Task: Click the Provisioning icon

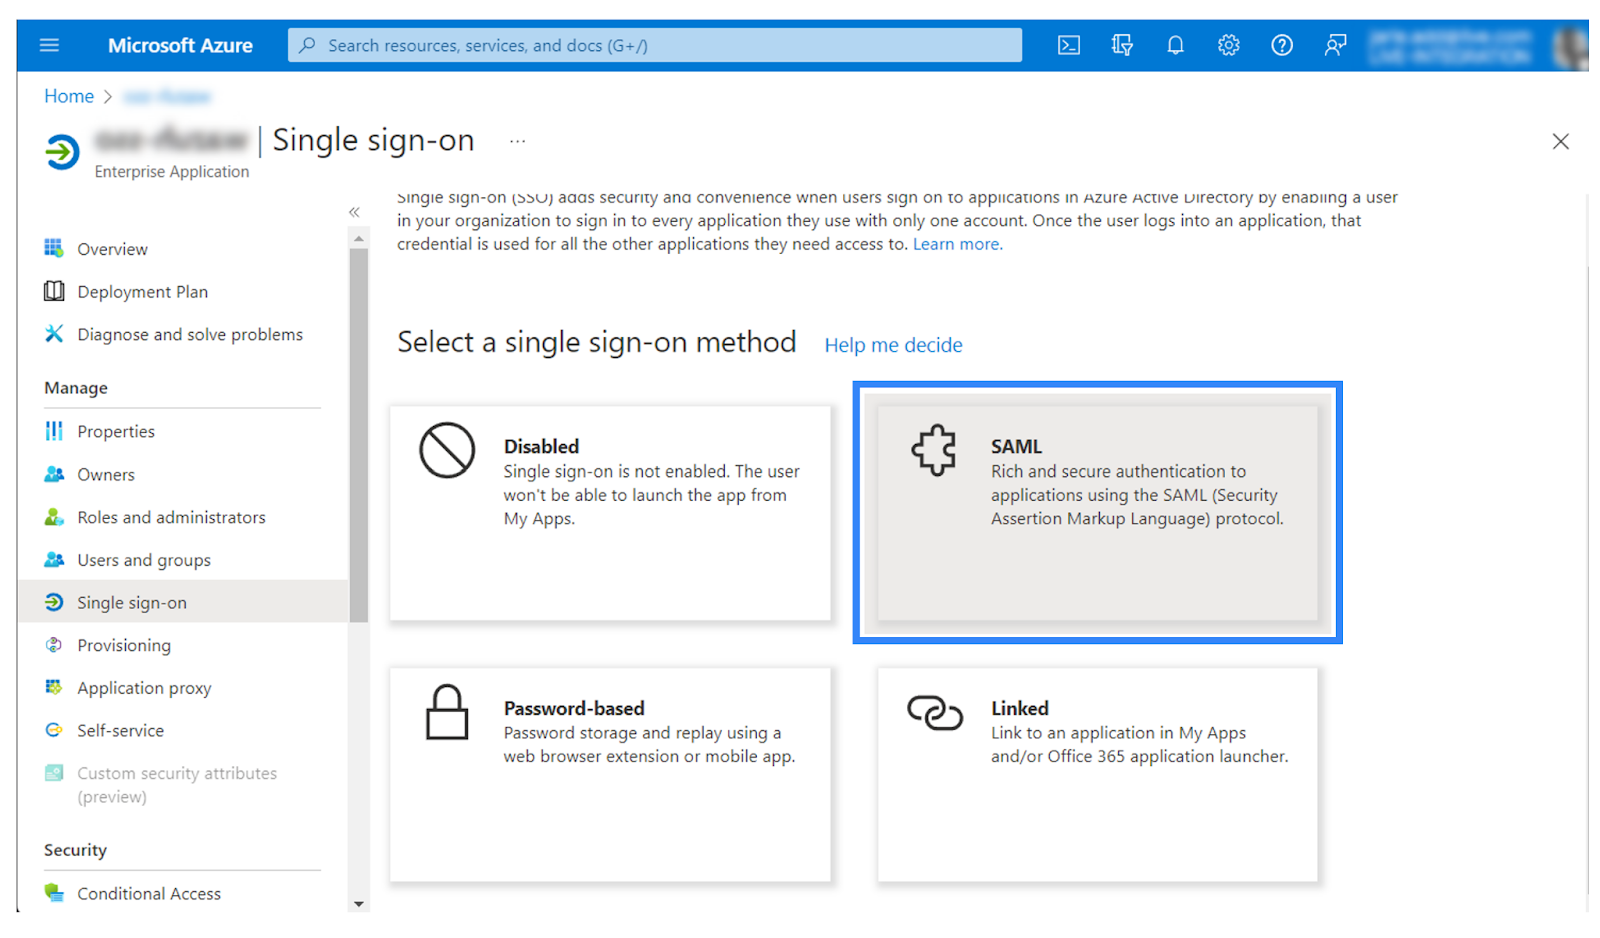Action: 54,645
